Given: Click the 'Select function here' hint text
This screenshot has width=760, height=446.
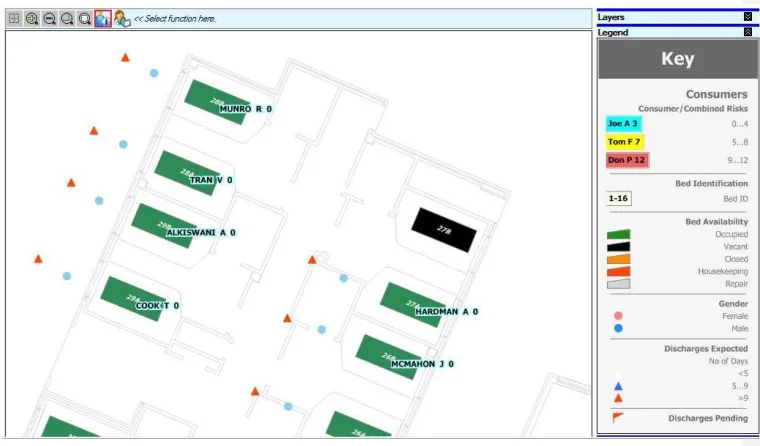Looking at the screenshot, I should (x=175, y=19).
